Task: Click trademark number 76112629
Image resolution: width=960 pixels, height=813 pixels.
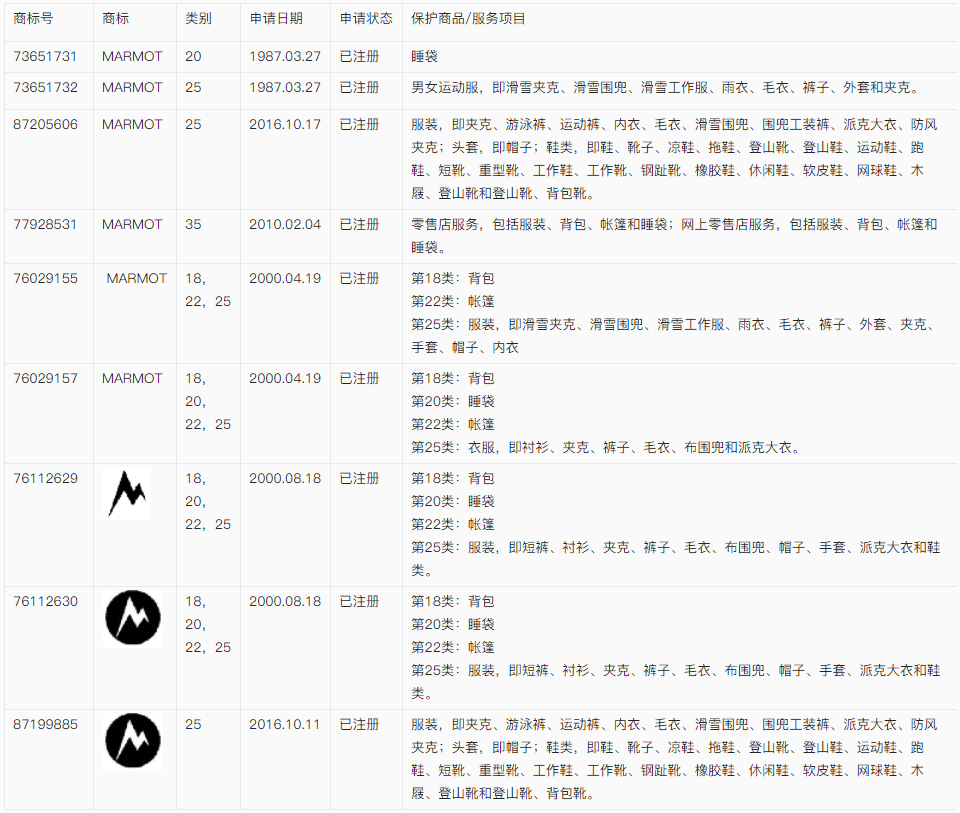Action: pyautogui.click(x=45, y=478)
